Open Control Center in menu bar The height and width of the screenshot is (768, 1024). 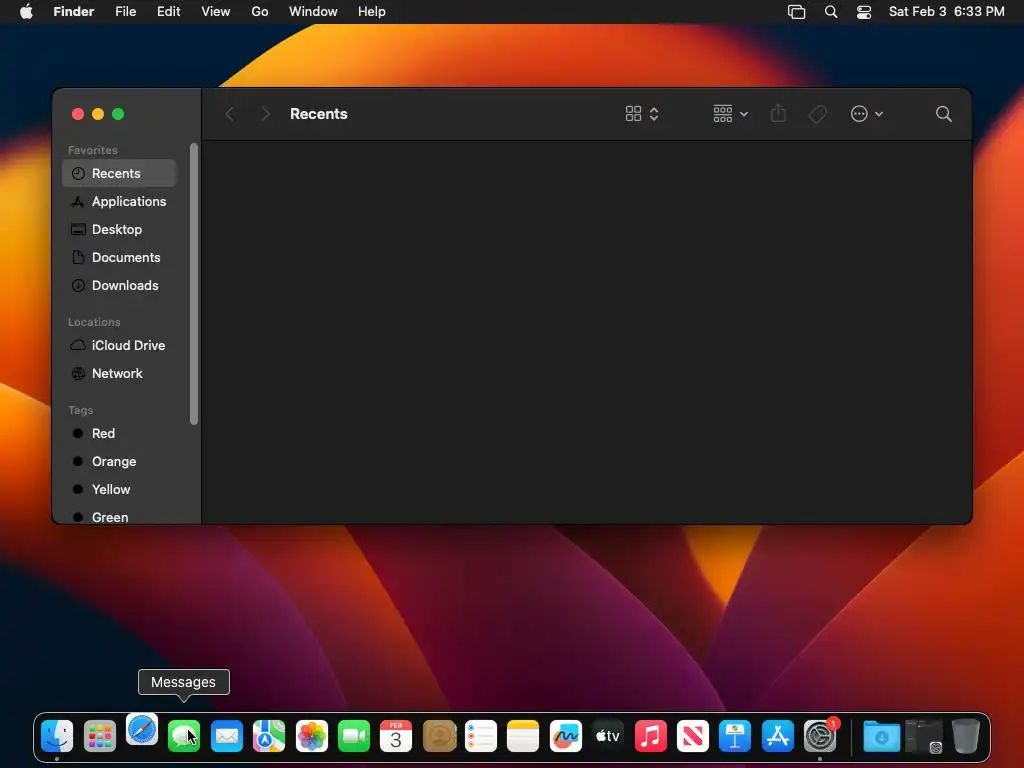864,12
